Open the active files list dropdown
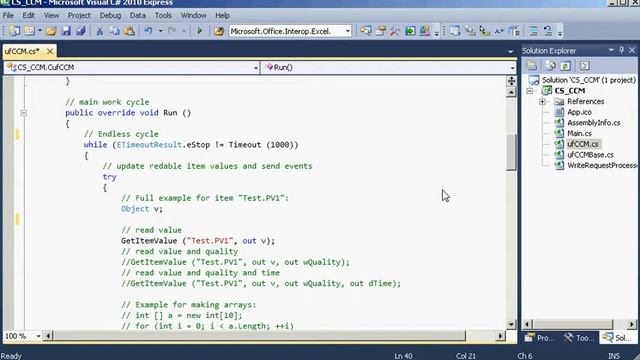 [x=511, y=51]
